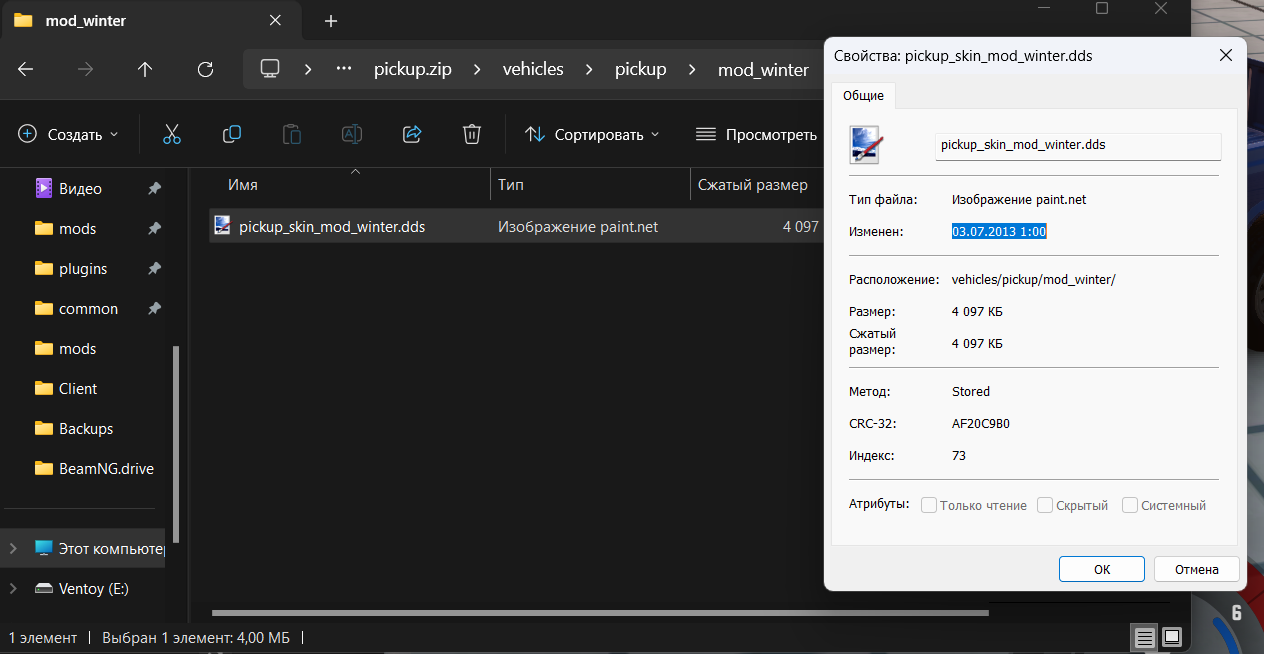Click Отмена in the Properties dialog

(x=1197, y=569)
